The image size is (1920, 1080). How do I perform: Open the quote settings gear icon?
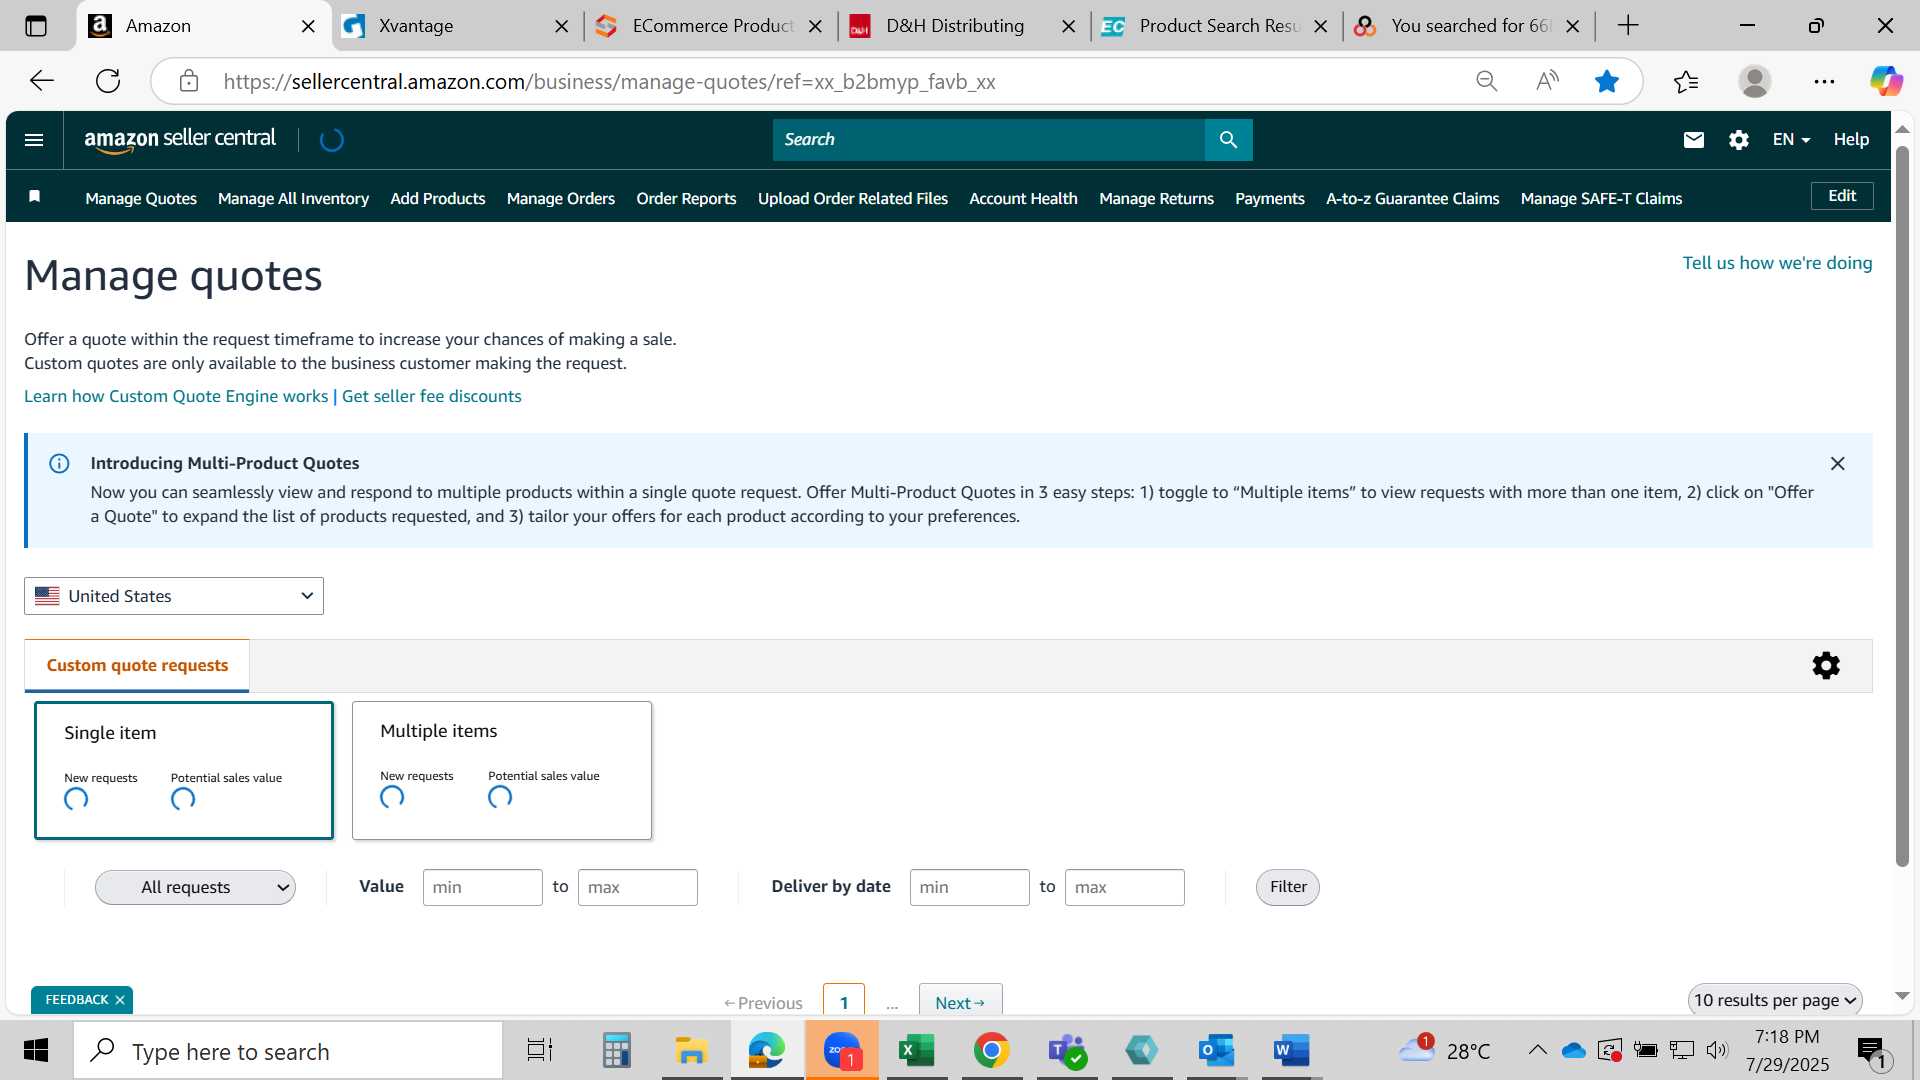click(1826, 666)
